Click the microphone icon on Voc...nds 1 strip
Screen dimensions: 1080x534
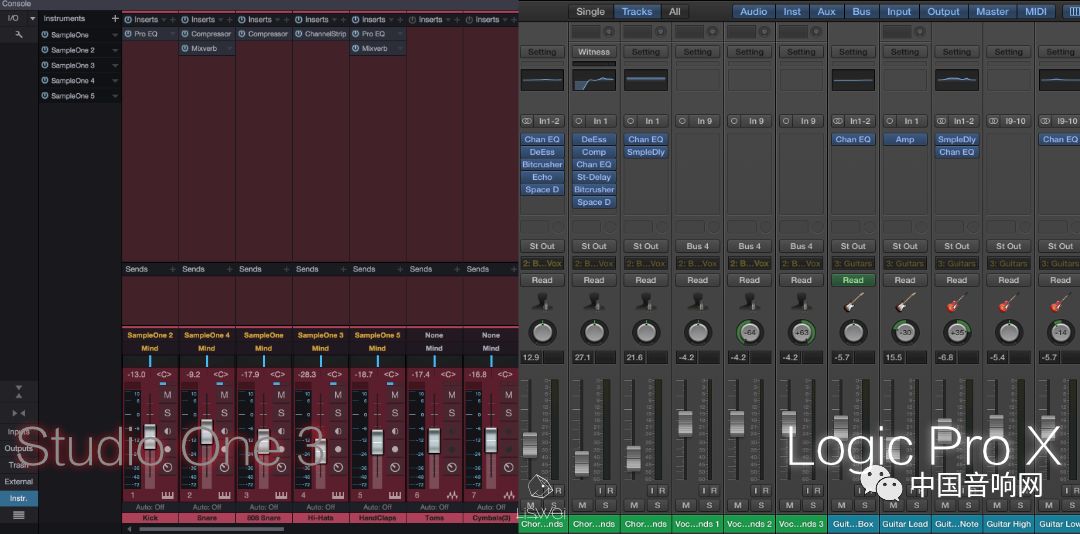(x=697, y=302)
